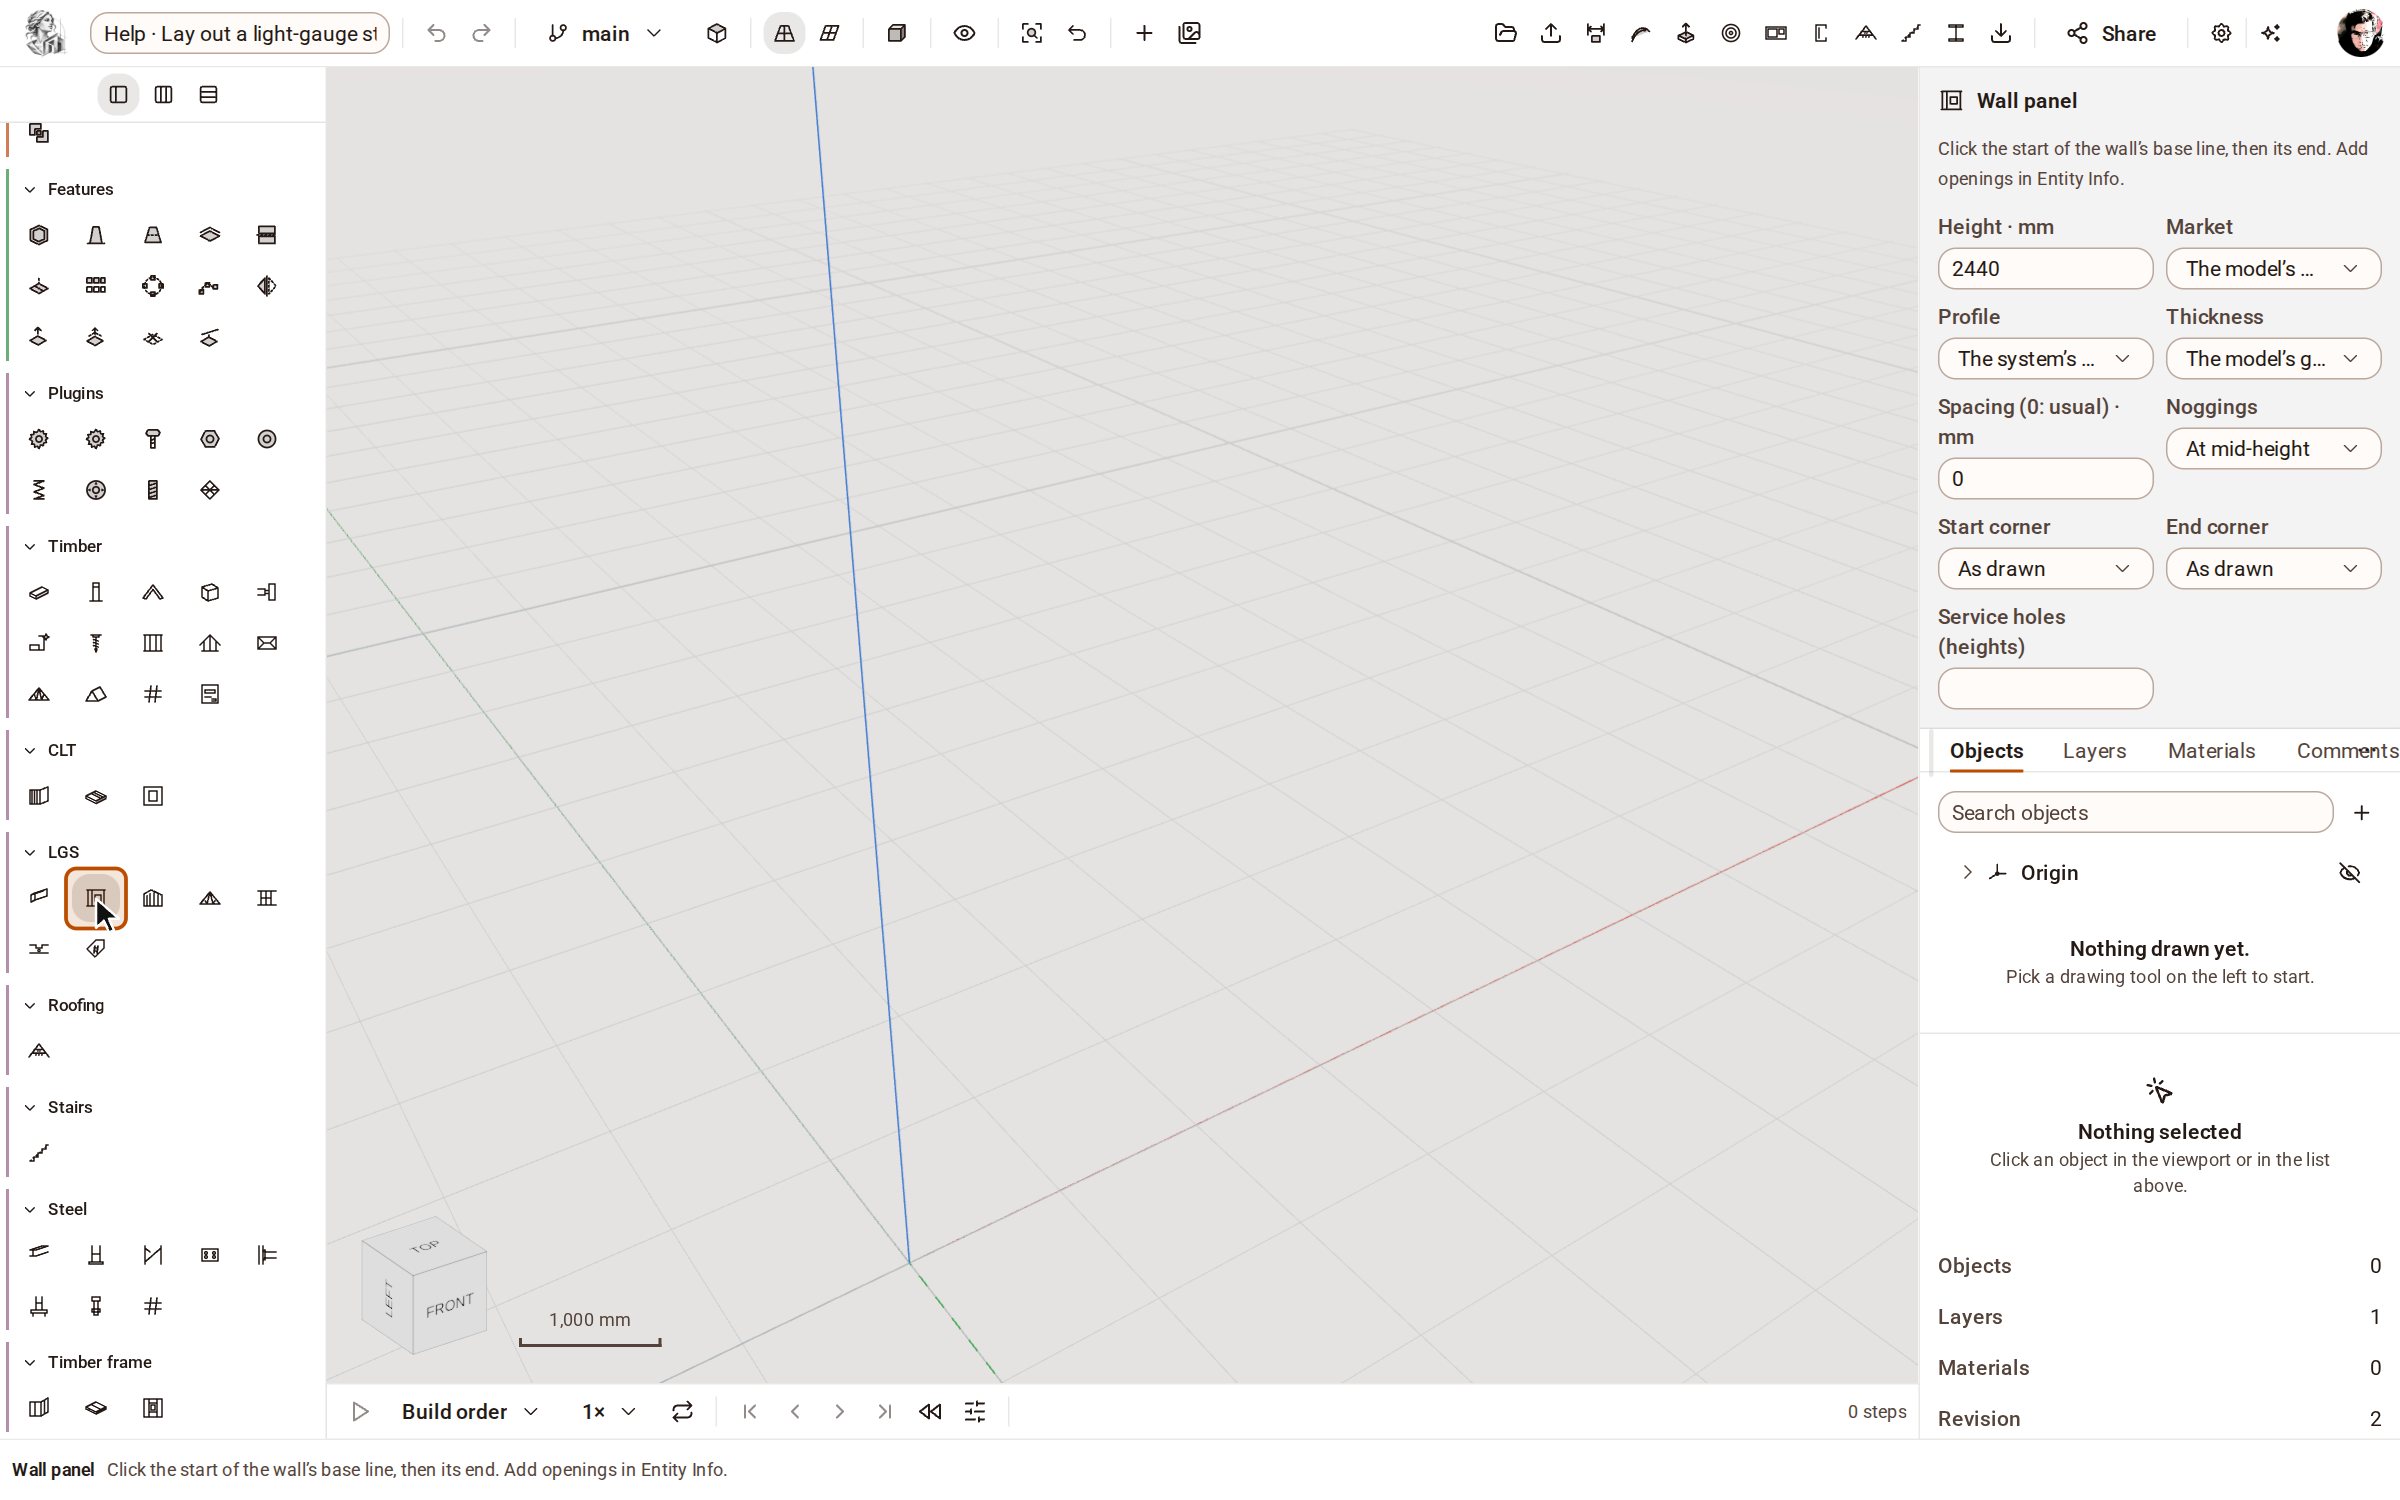Screen dimensions: 2400x1500
Task: Open the settings gear in top toolbar
Action: [x=2221, y=33]
